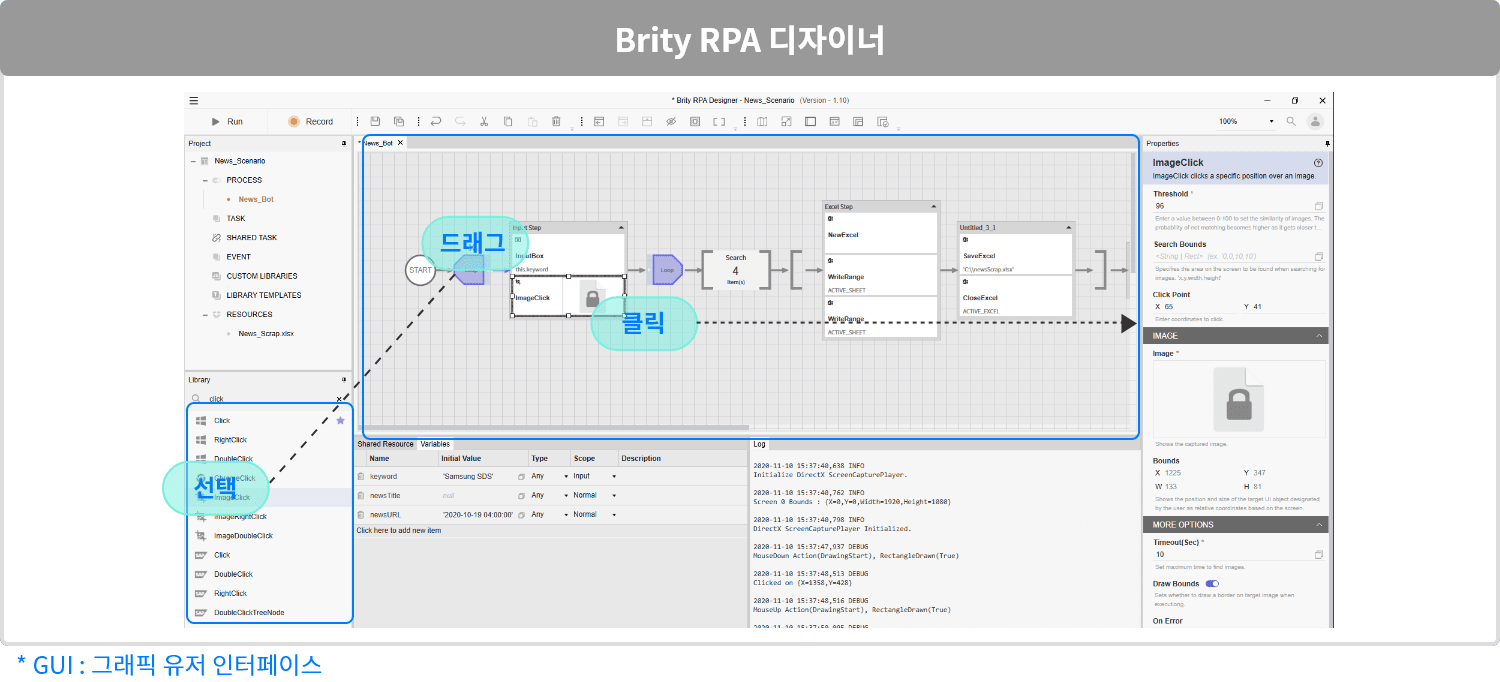Click the Undo icon in the toolbar
This screenshot has height=682, width=1500.
tap(436, 121)
